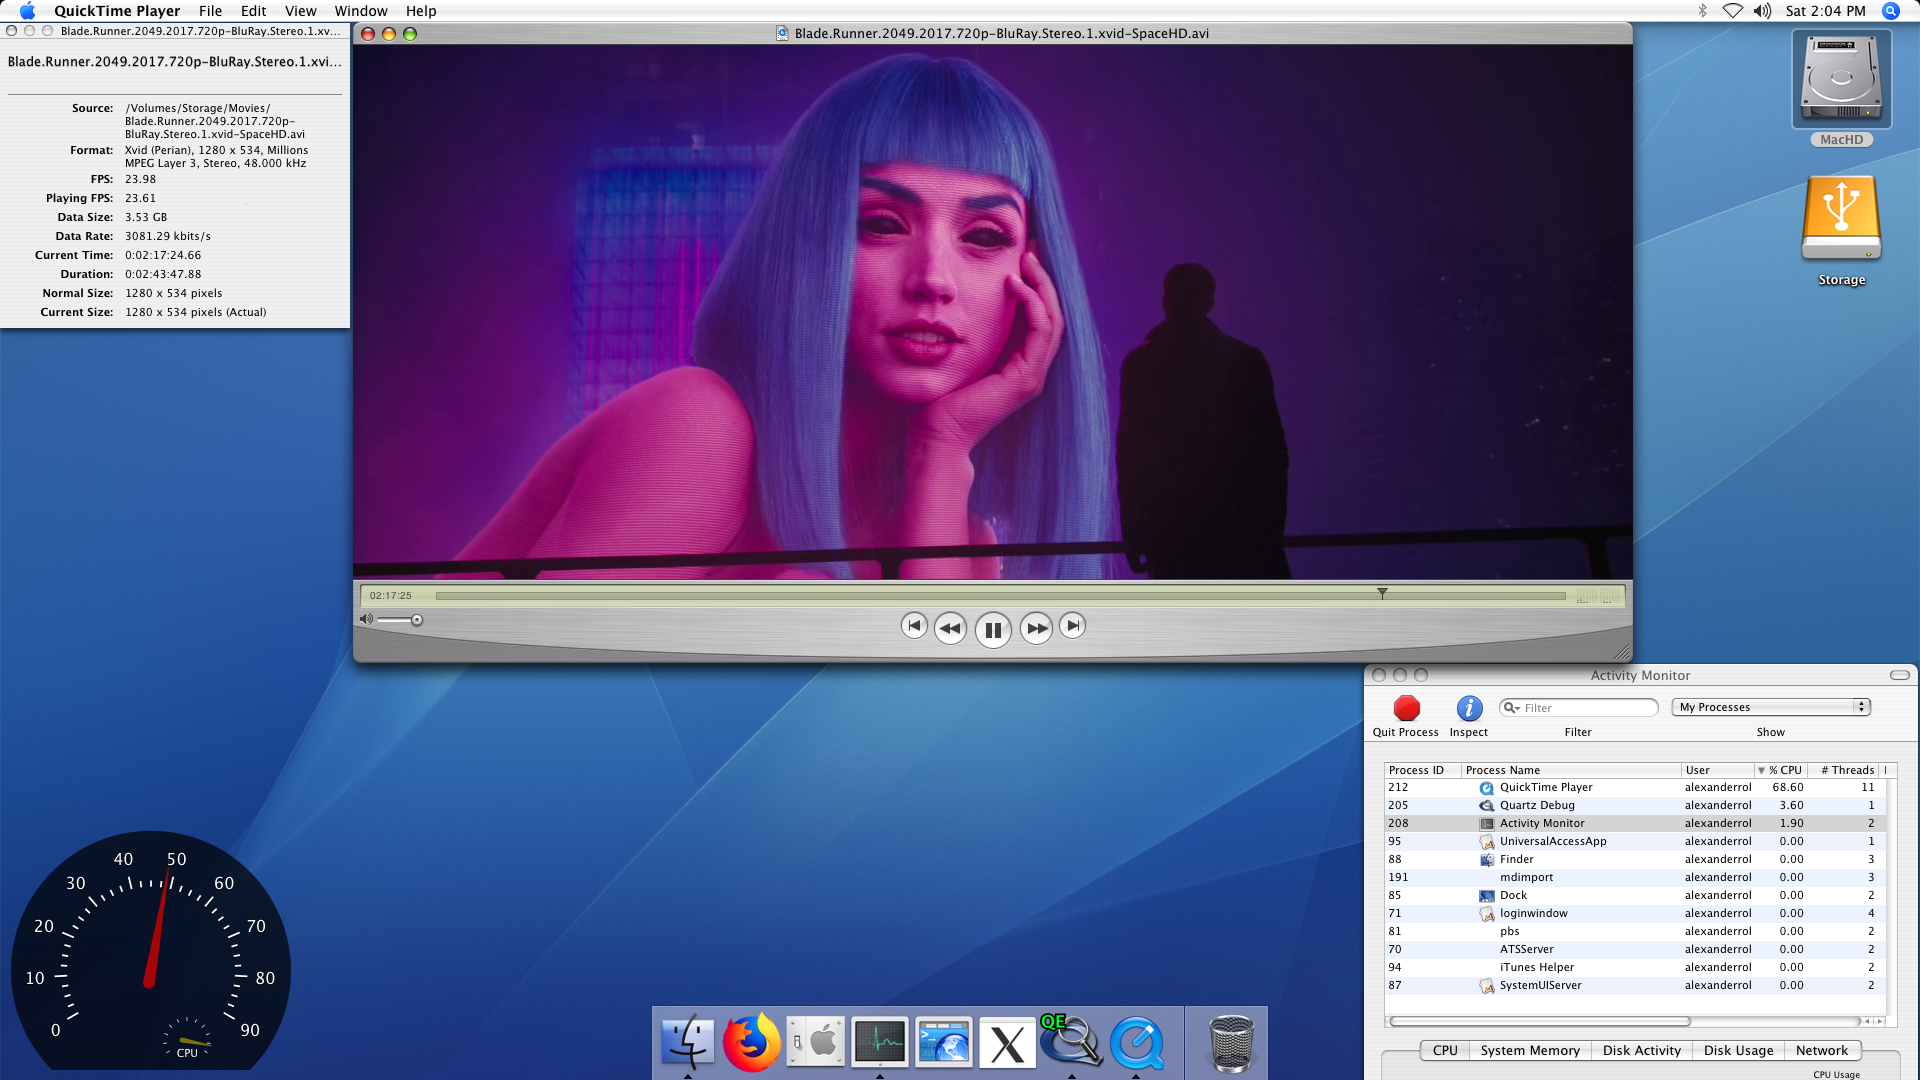Sort by the Process ID column

click(x=1422, y=770)
